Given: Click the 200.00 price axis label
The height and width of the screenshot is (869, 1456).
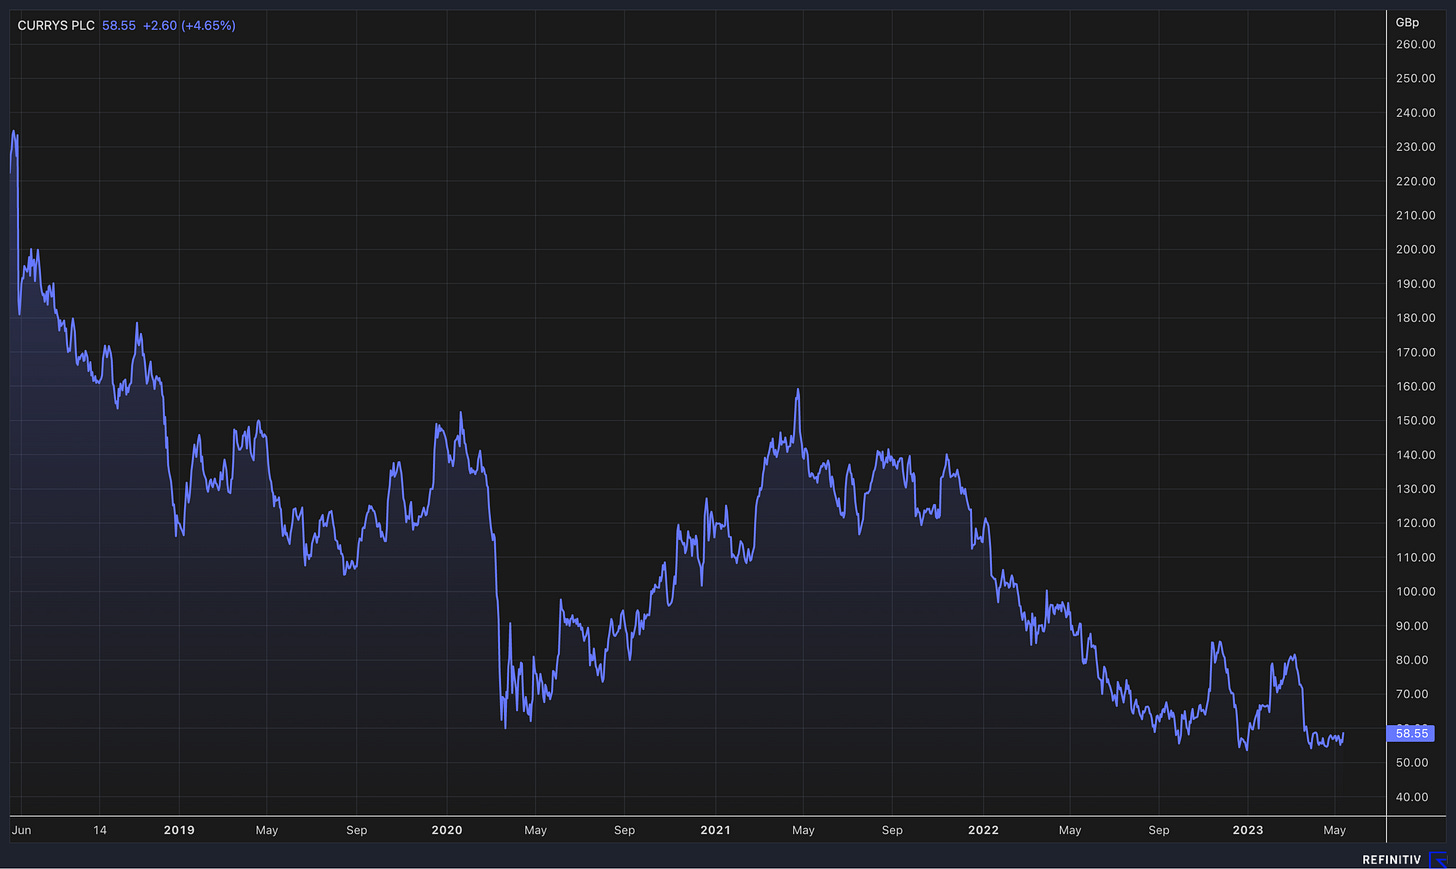Looking at the screenshot, I should point(1416,249).
